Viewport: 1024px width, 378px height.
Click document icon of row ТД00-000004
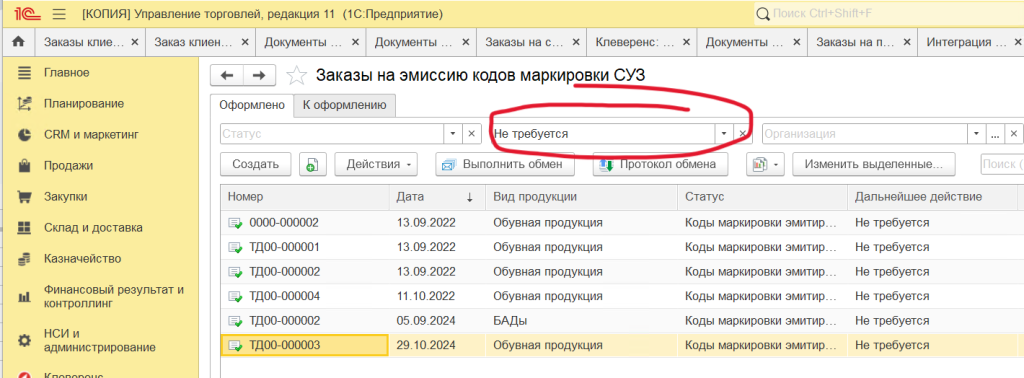[x=234, y=296]
